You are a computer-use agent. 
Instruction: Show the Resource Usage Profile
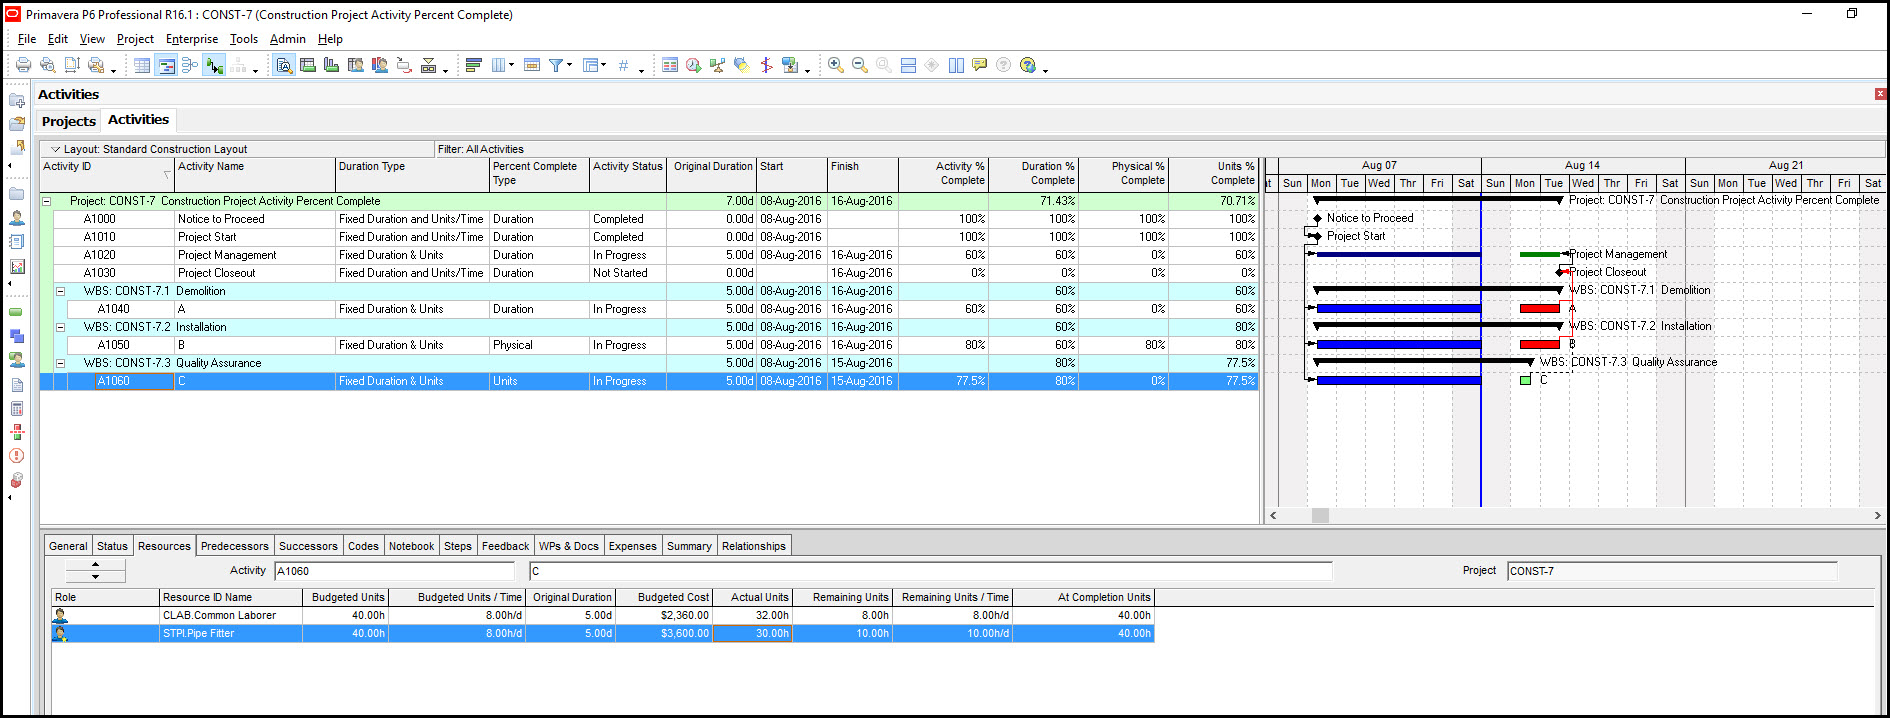pos(380,65)
